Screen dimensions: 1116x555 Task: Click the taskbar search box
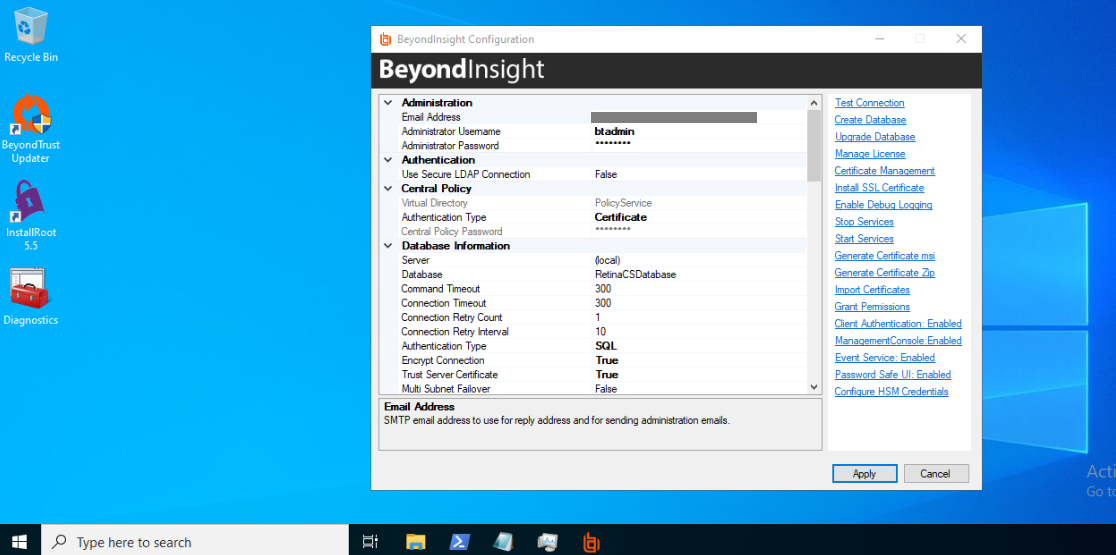click(194, 541)
